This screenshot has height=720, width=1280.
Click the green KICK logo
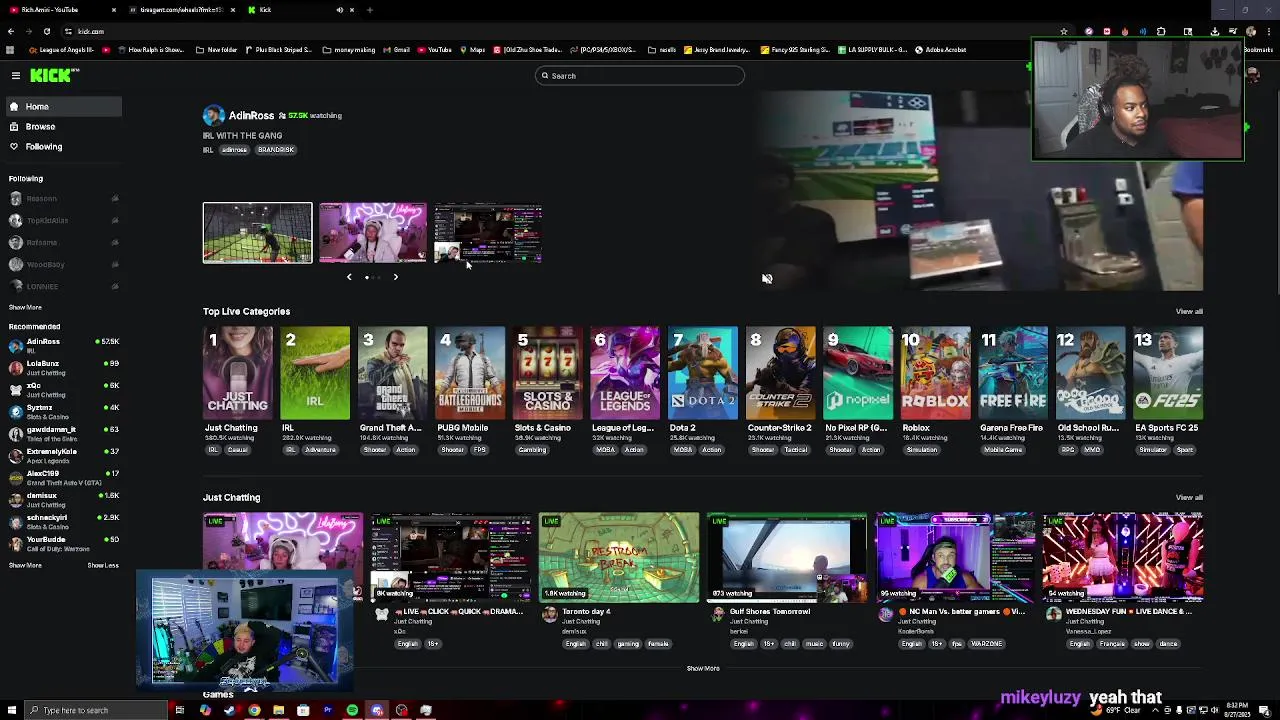tap(54, 75)
